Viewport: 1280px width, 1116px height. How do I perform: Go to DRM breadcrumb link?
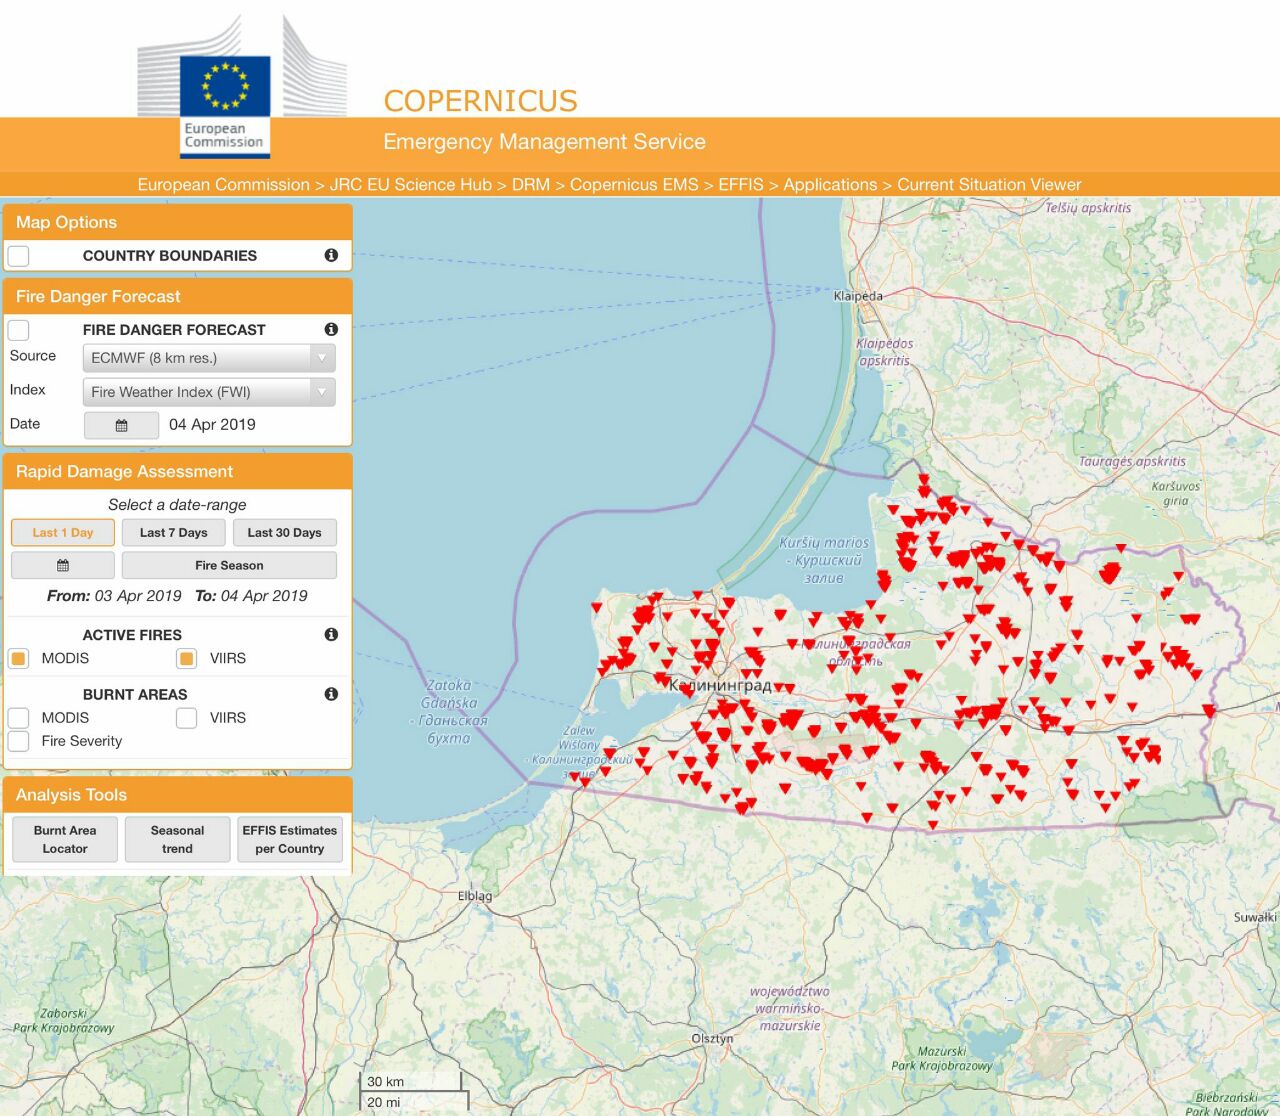tap(531, 184)
